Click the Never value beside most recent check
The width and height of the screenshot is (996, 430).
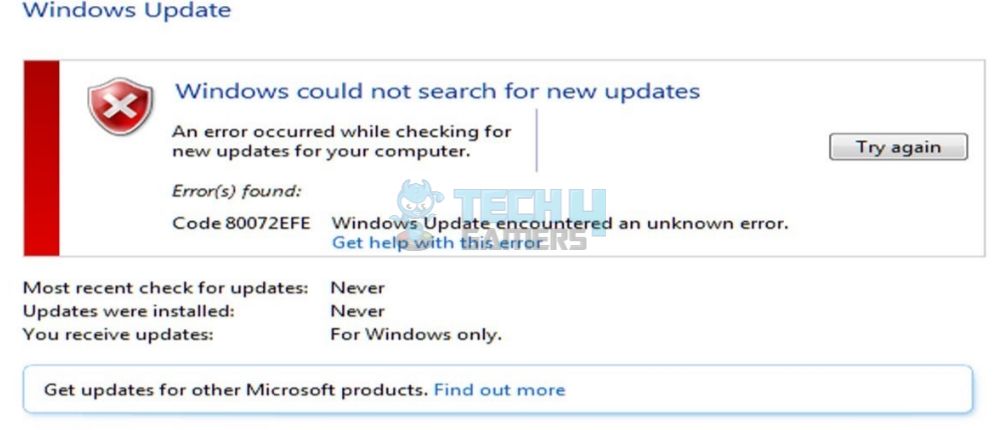coord(358,288)
